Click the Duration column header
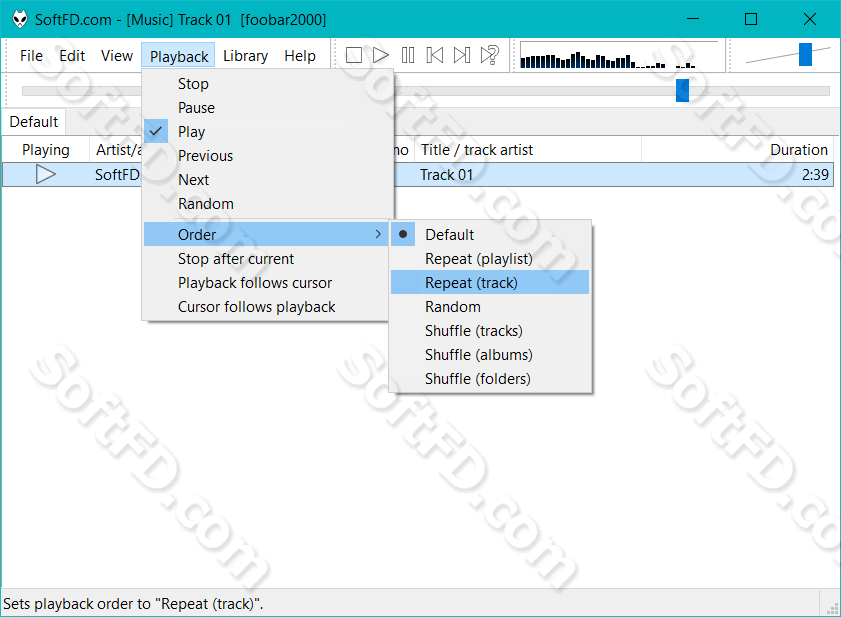 click(x=737, y=150)
